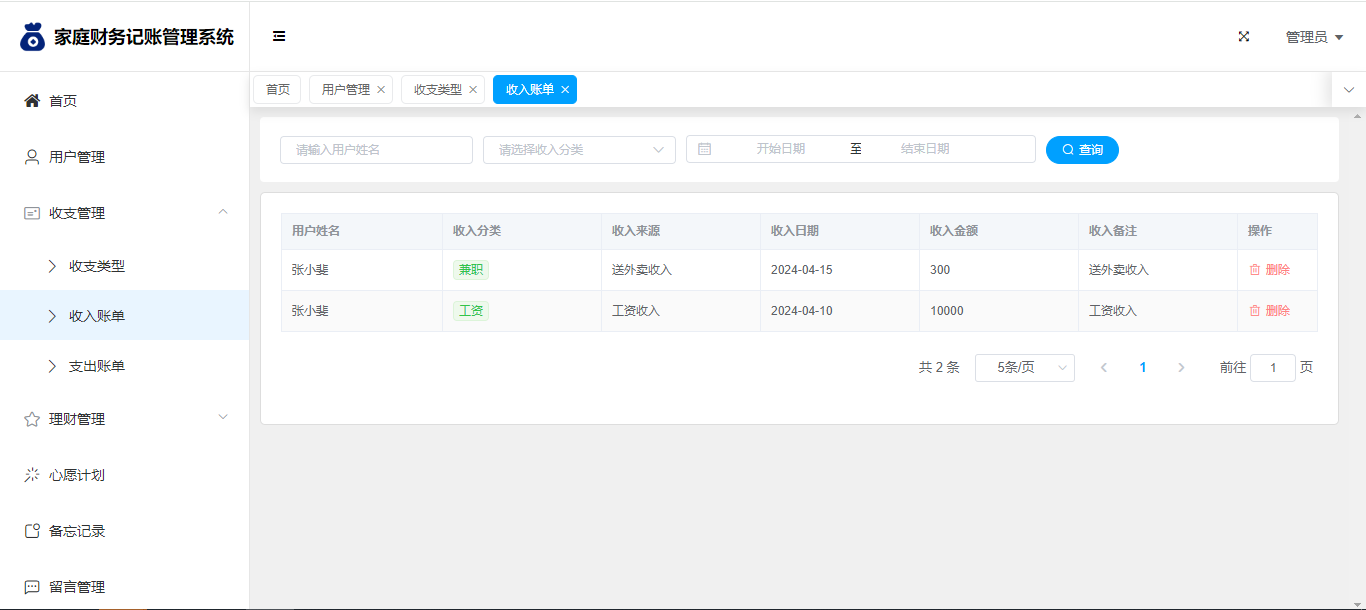Delete the 工资 income row

coord(1269,311)
